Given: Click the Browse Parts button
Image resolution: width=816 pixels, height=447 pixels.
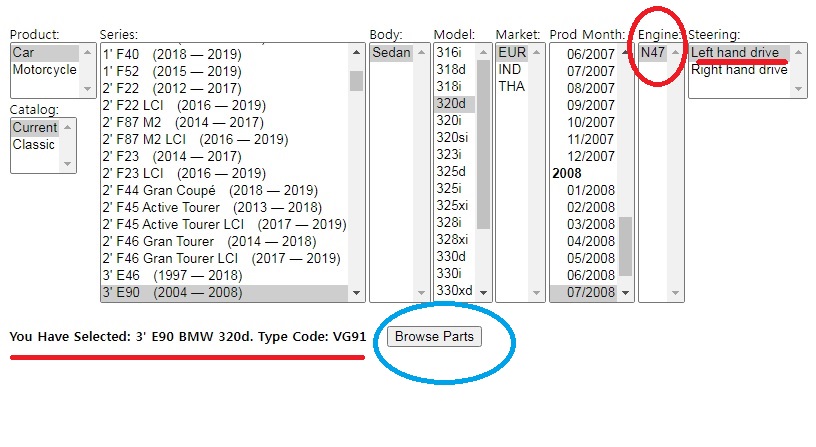Looking at the screenshot, I should [434, 337].
